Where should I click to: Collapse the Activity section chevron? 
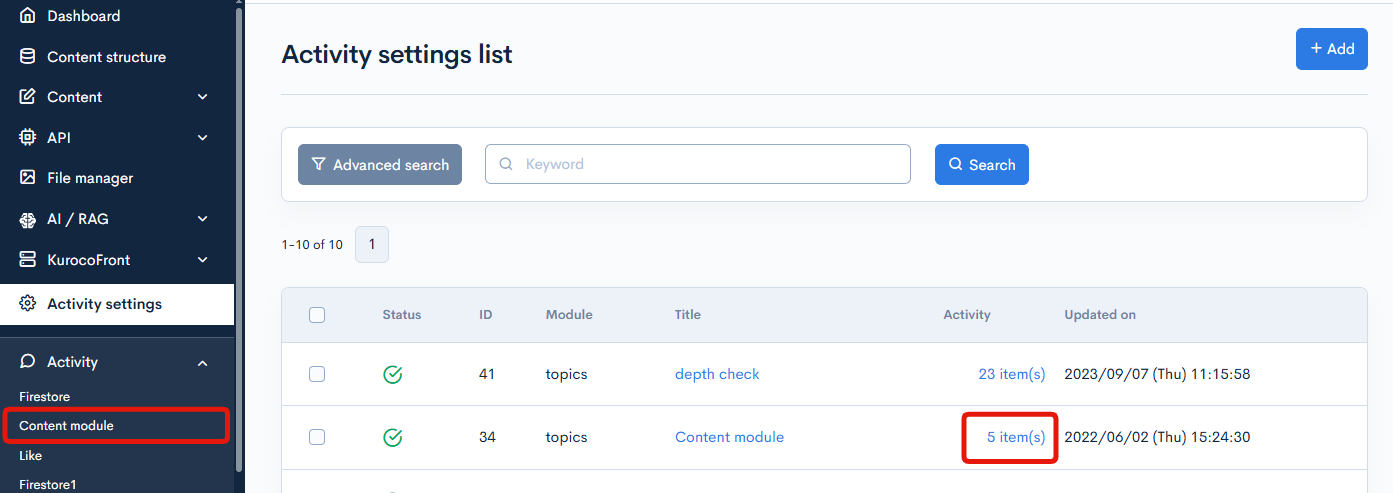203,362
